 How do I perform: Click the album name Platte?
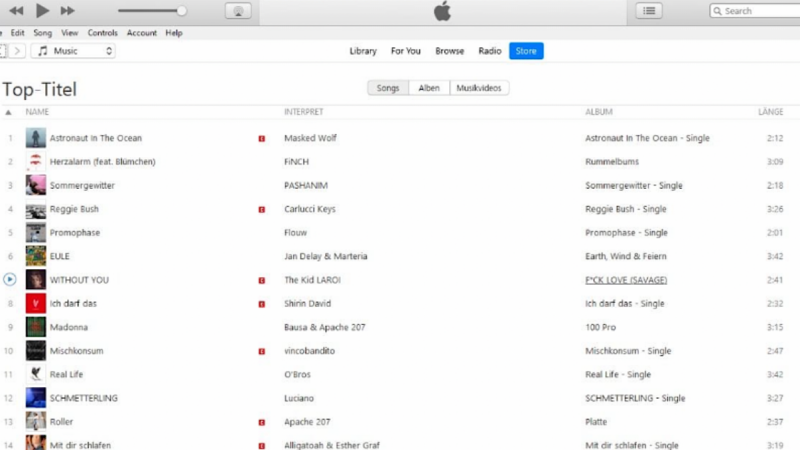click(596, 422)
